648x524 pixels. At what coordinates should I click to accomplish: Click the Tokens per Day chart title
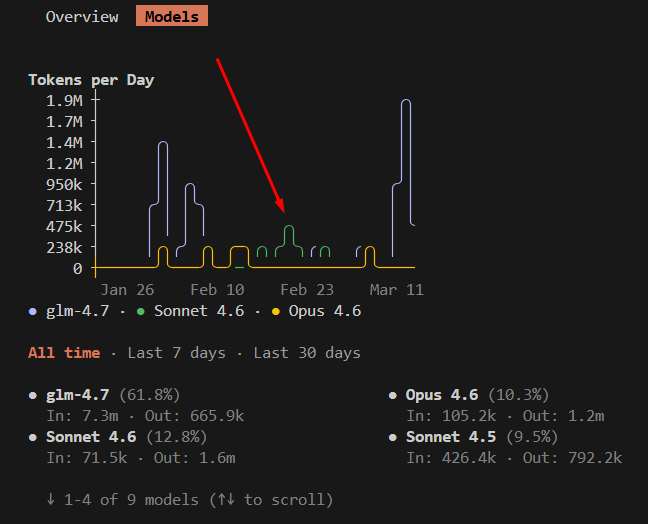click(x=91, y=80)
